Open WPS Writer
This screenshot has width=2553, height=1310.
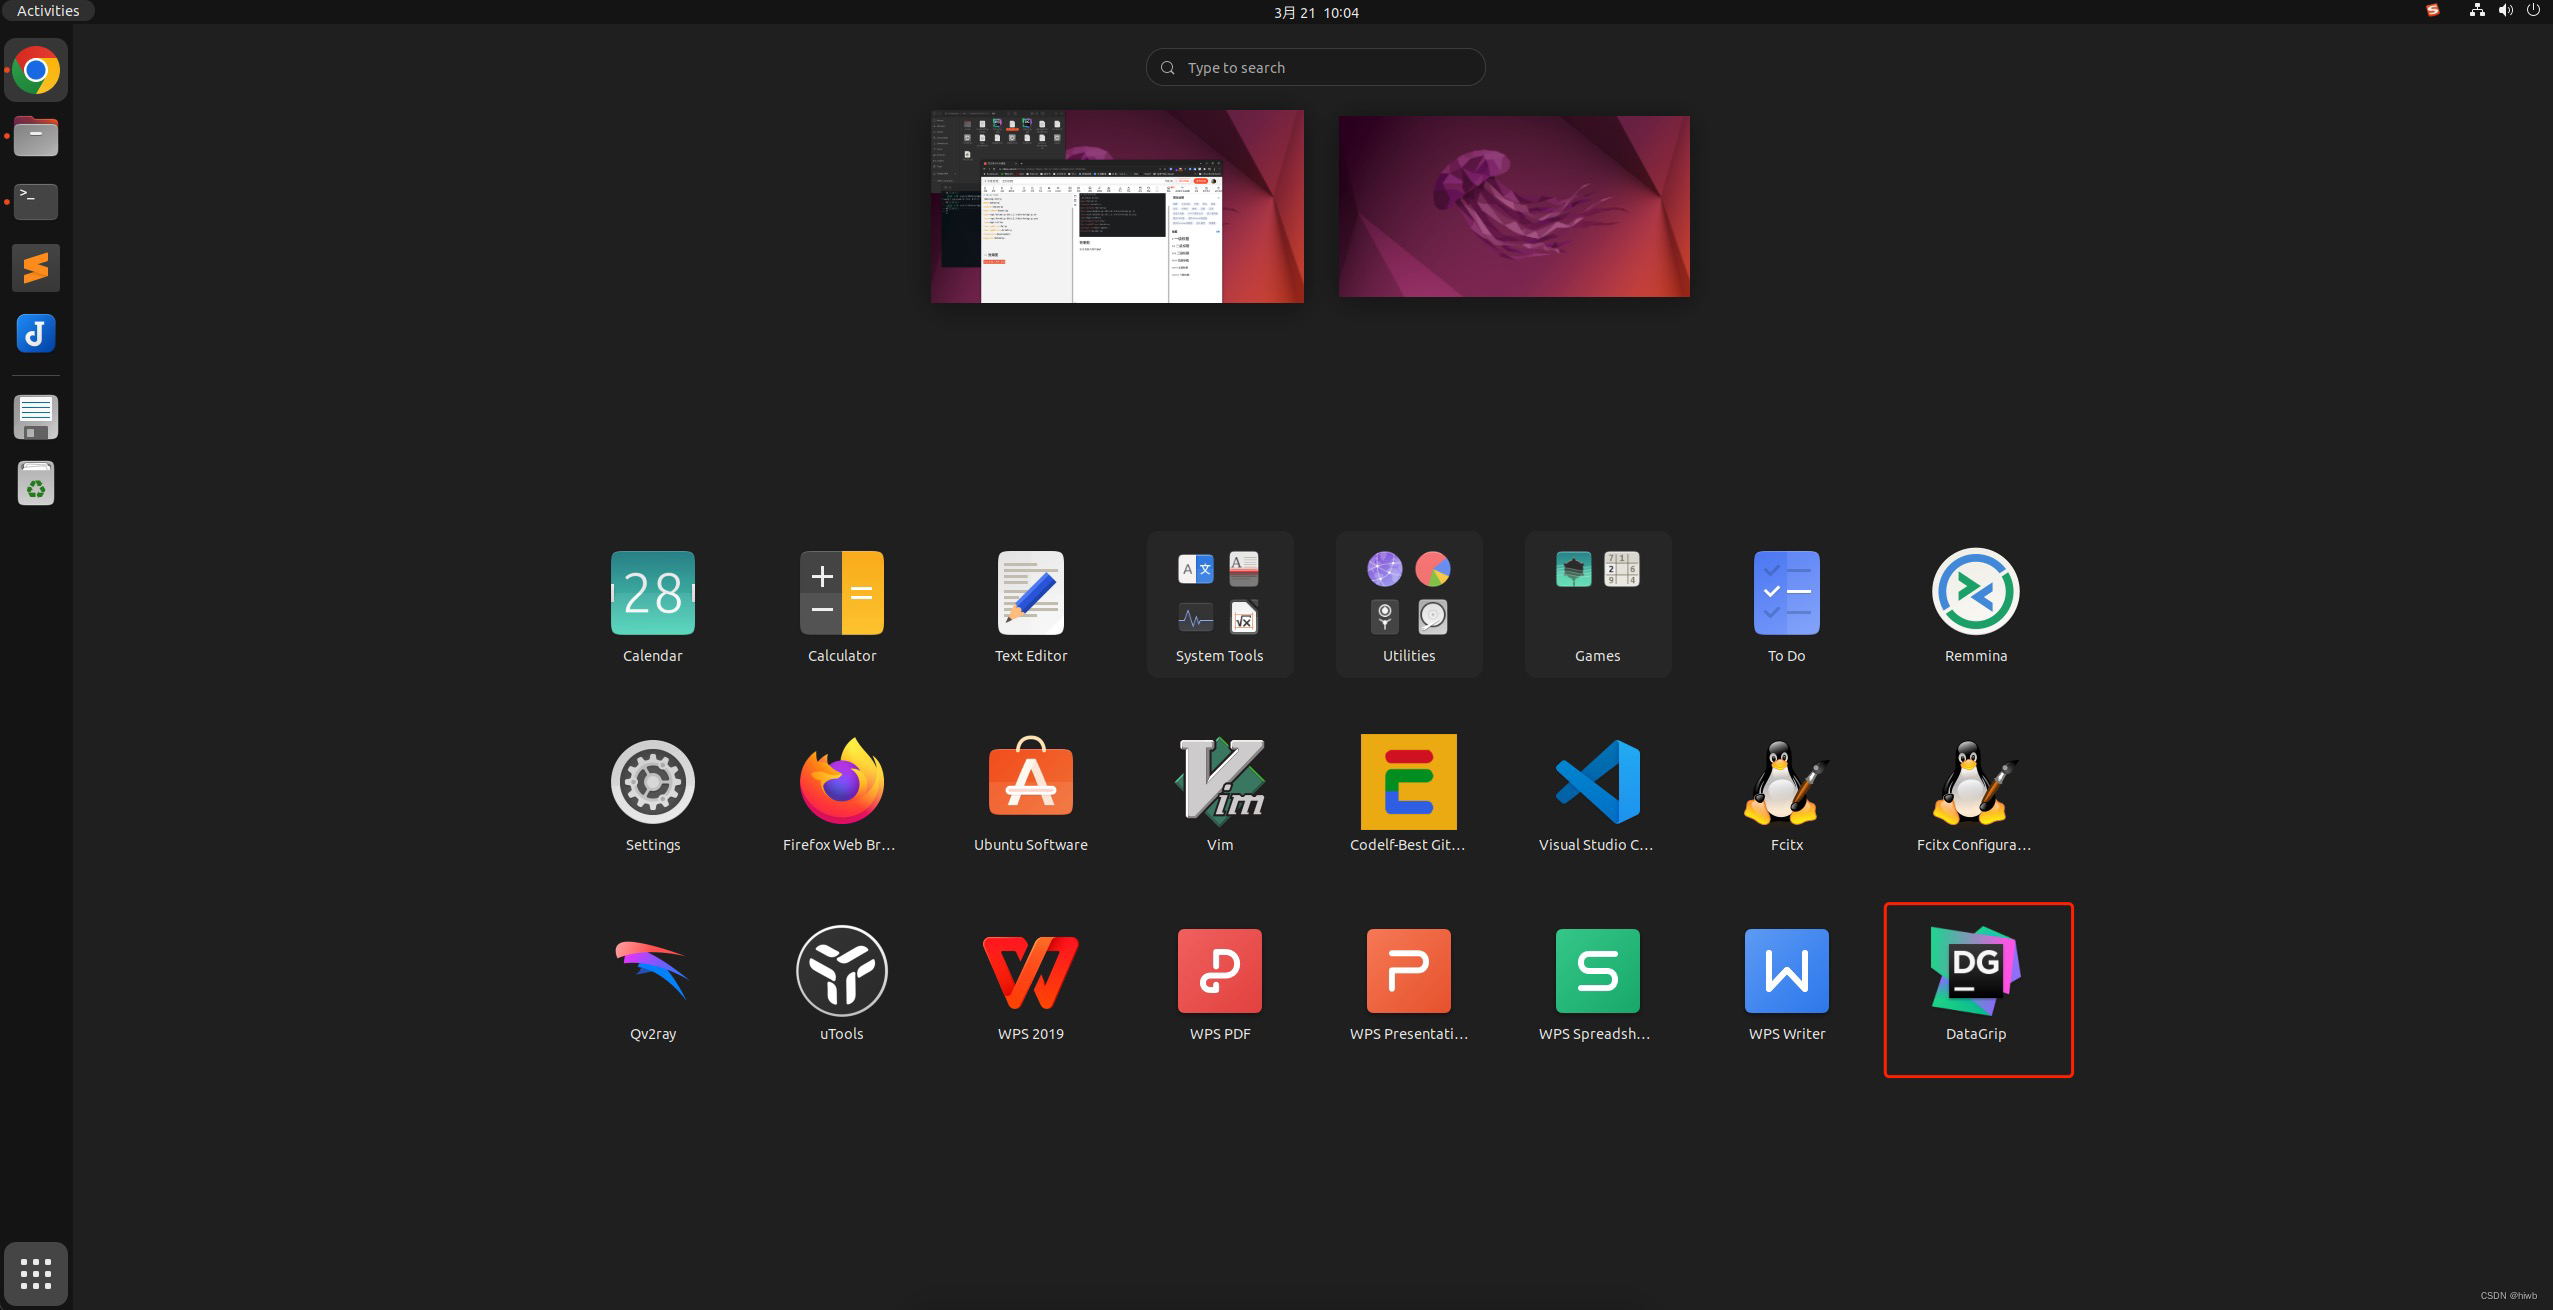point(1786,983)
